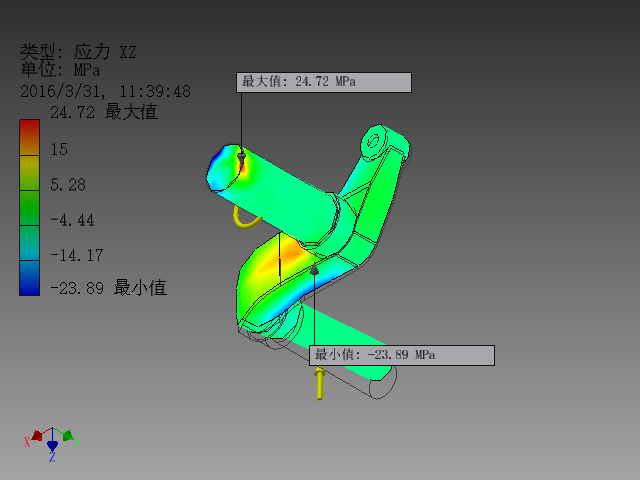Click the '单位: MPa' unit text
Screen dimensions: 640x480
[x=60, y=70]
